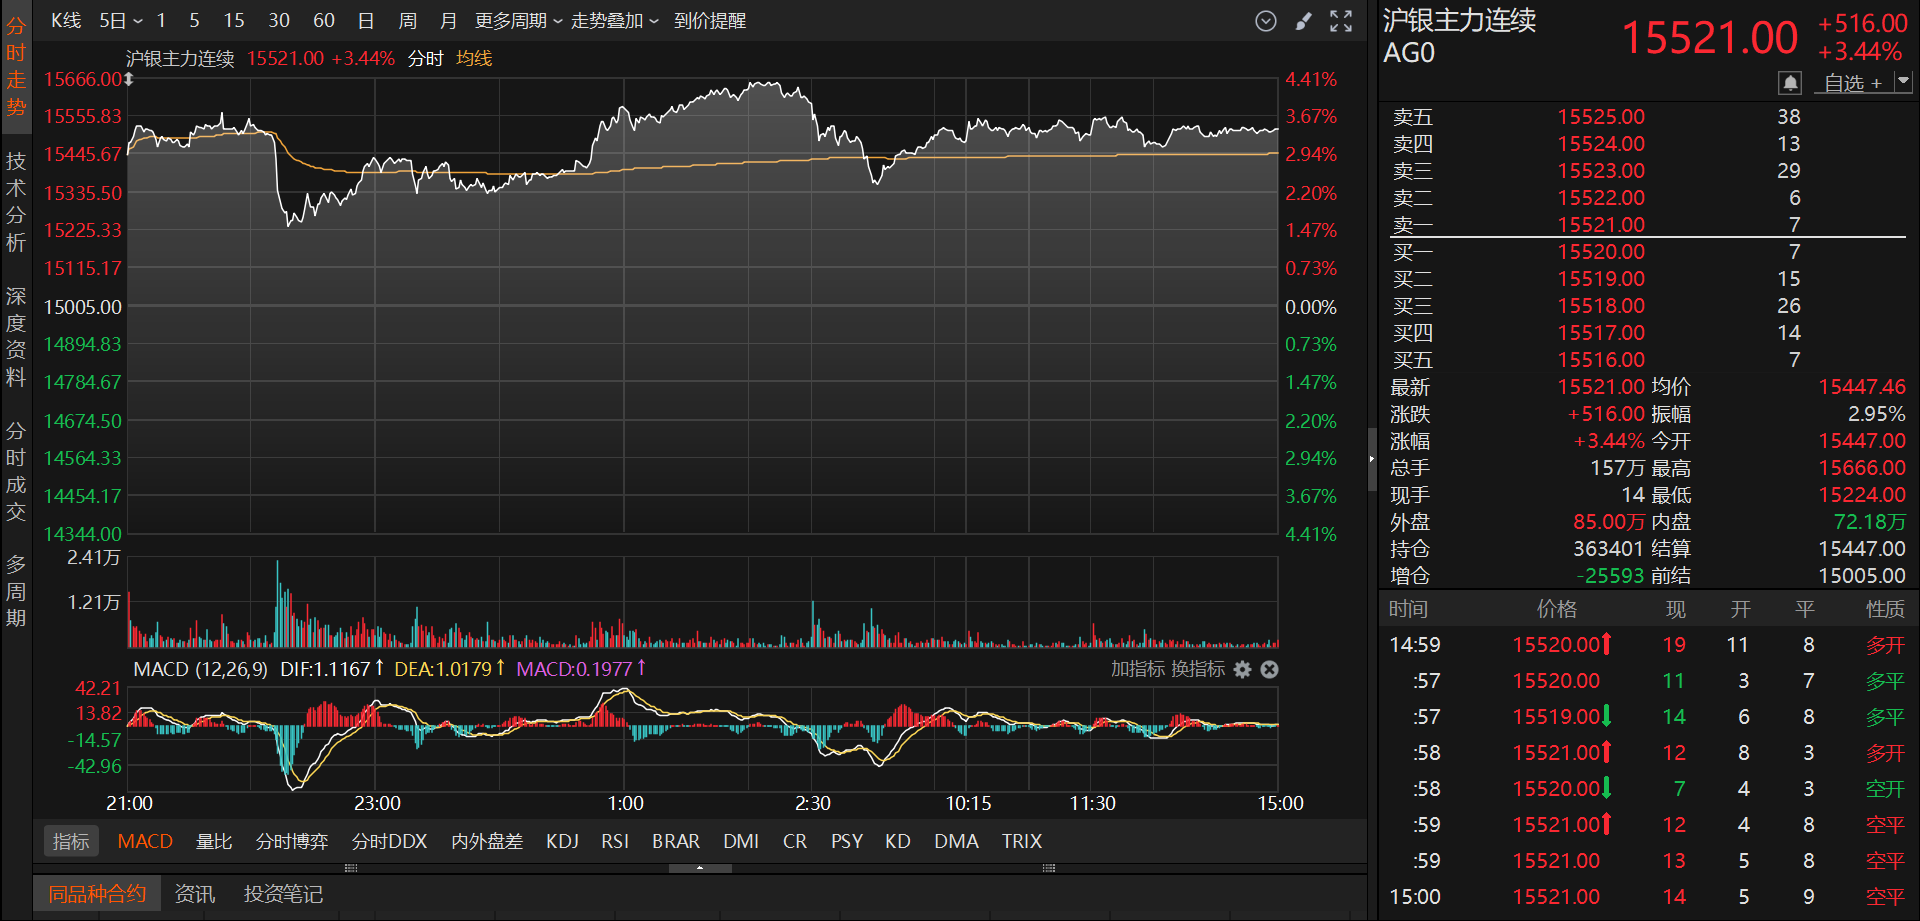Click 加指标 to add an indicator
The width and height of the screenshot is (1920, 921).
(x=1137, y=669)
